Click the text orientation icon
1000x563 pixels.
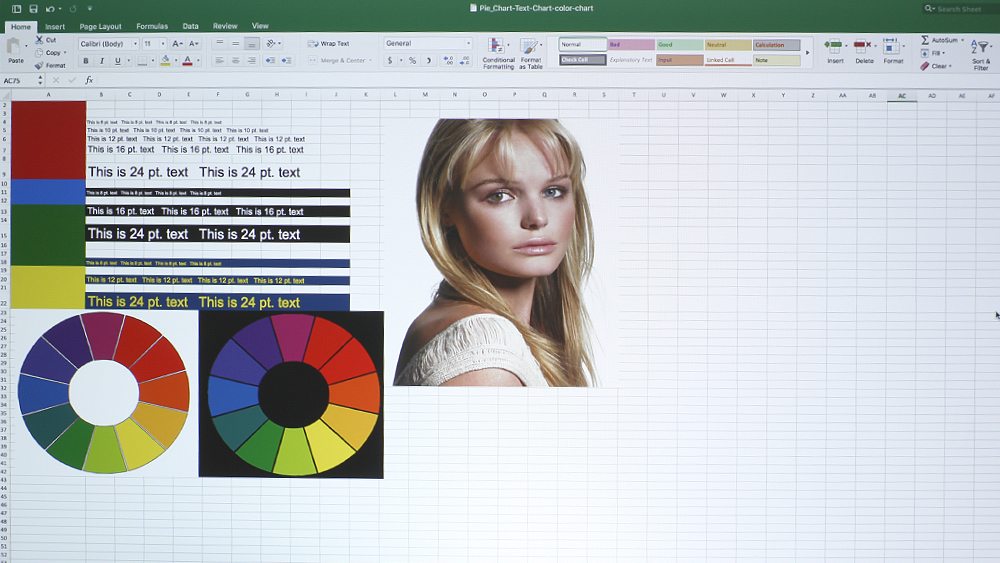tap(272, 43)
